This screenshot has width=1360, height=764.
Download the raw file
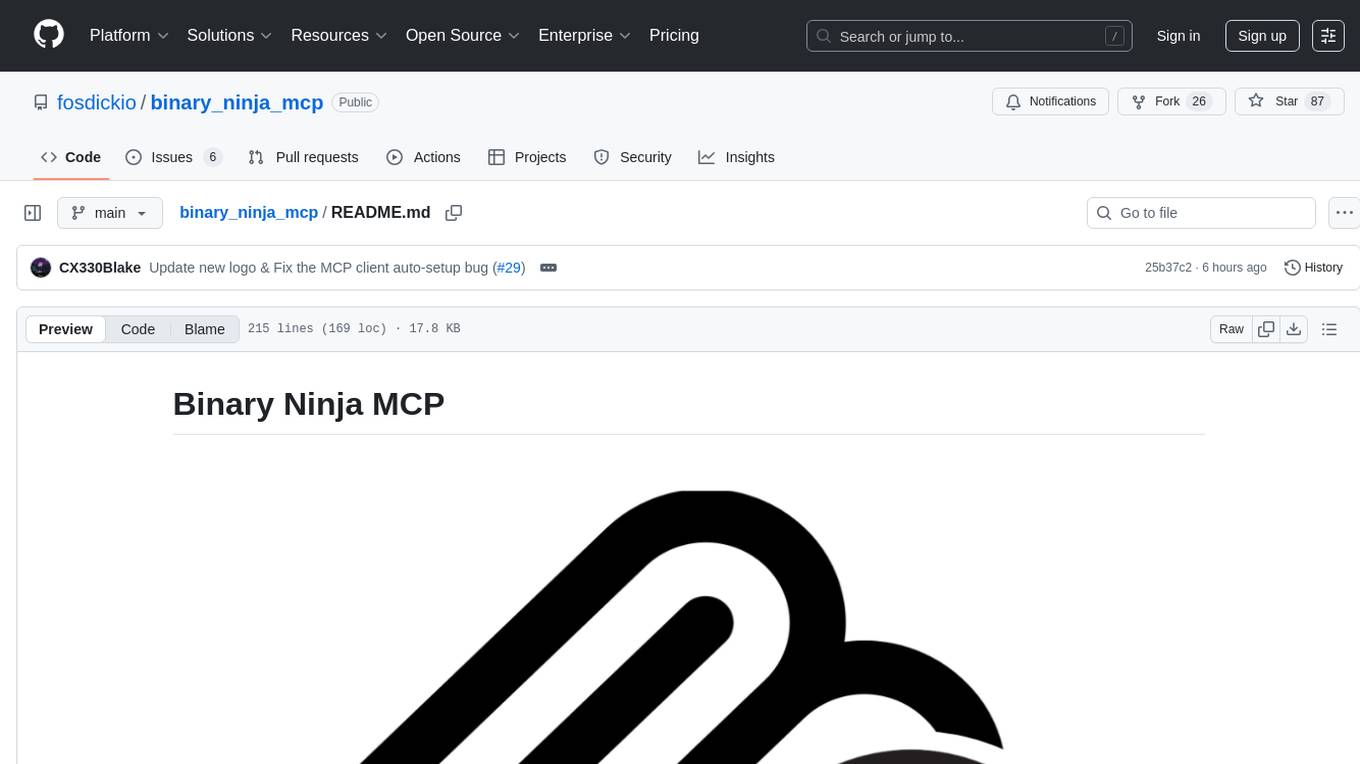pyautogui.click(x=1293, y=329)
